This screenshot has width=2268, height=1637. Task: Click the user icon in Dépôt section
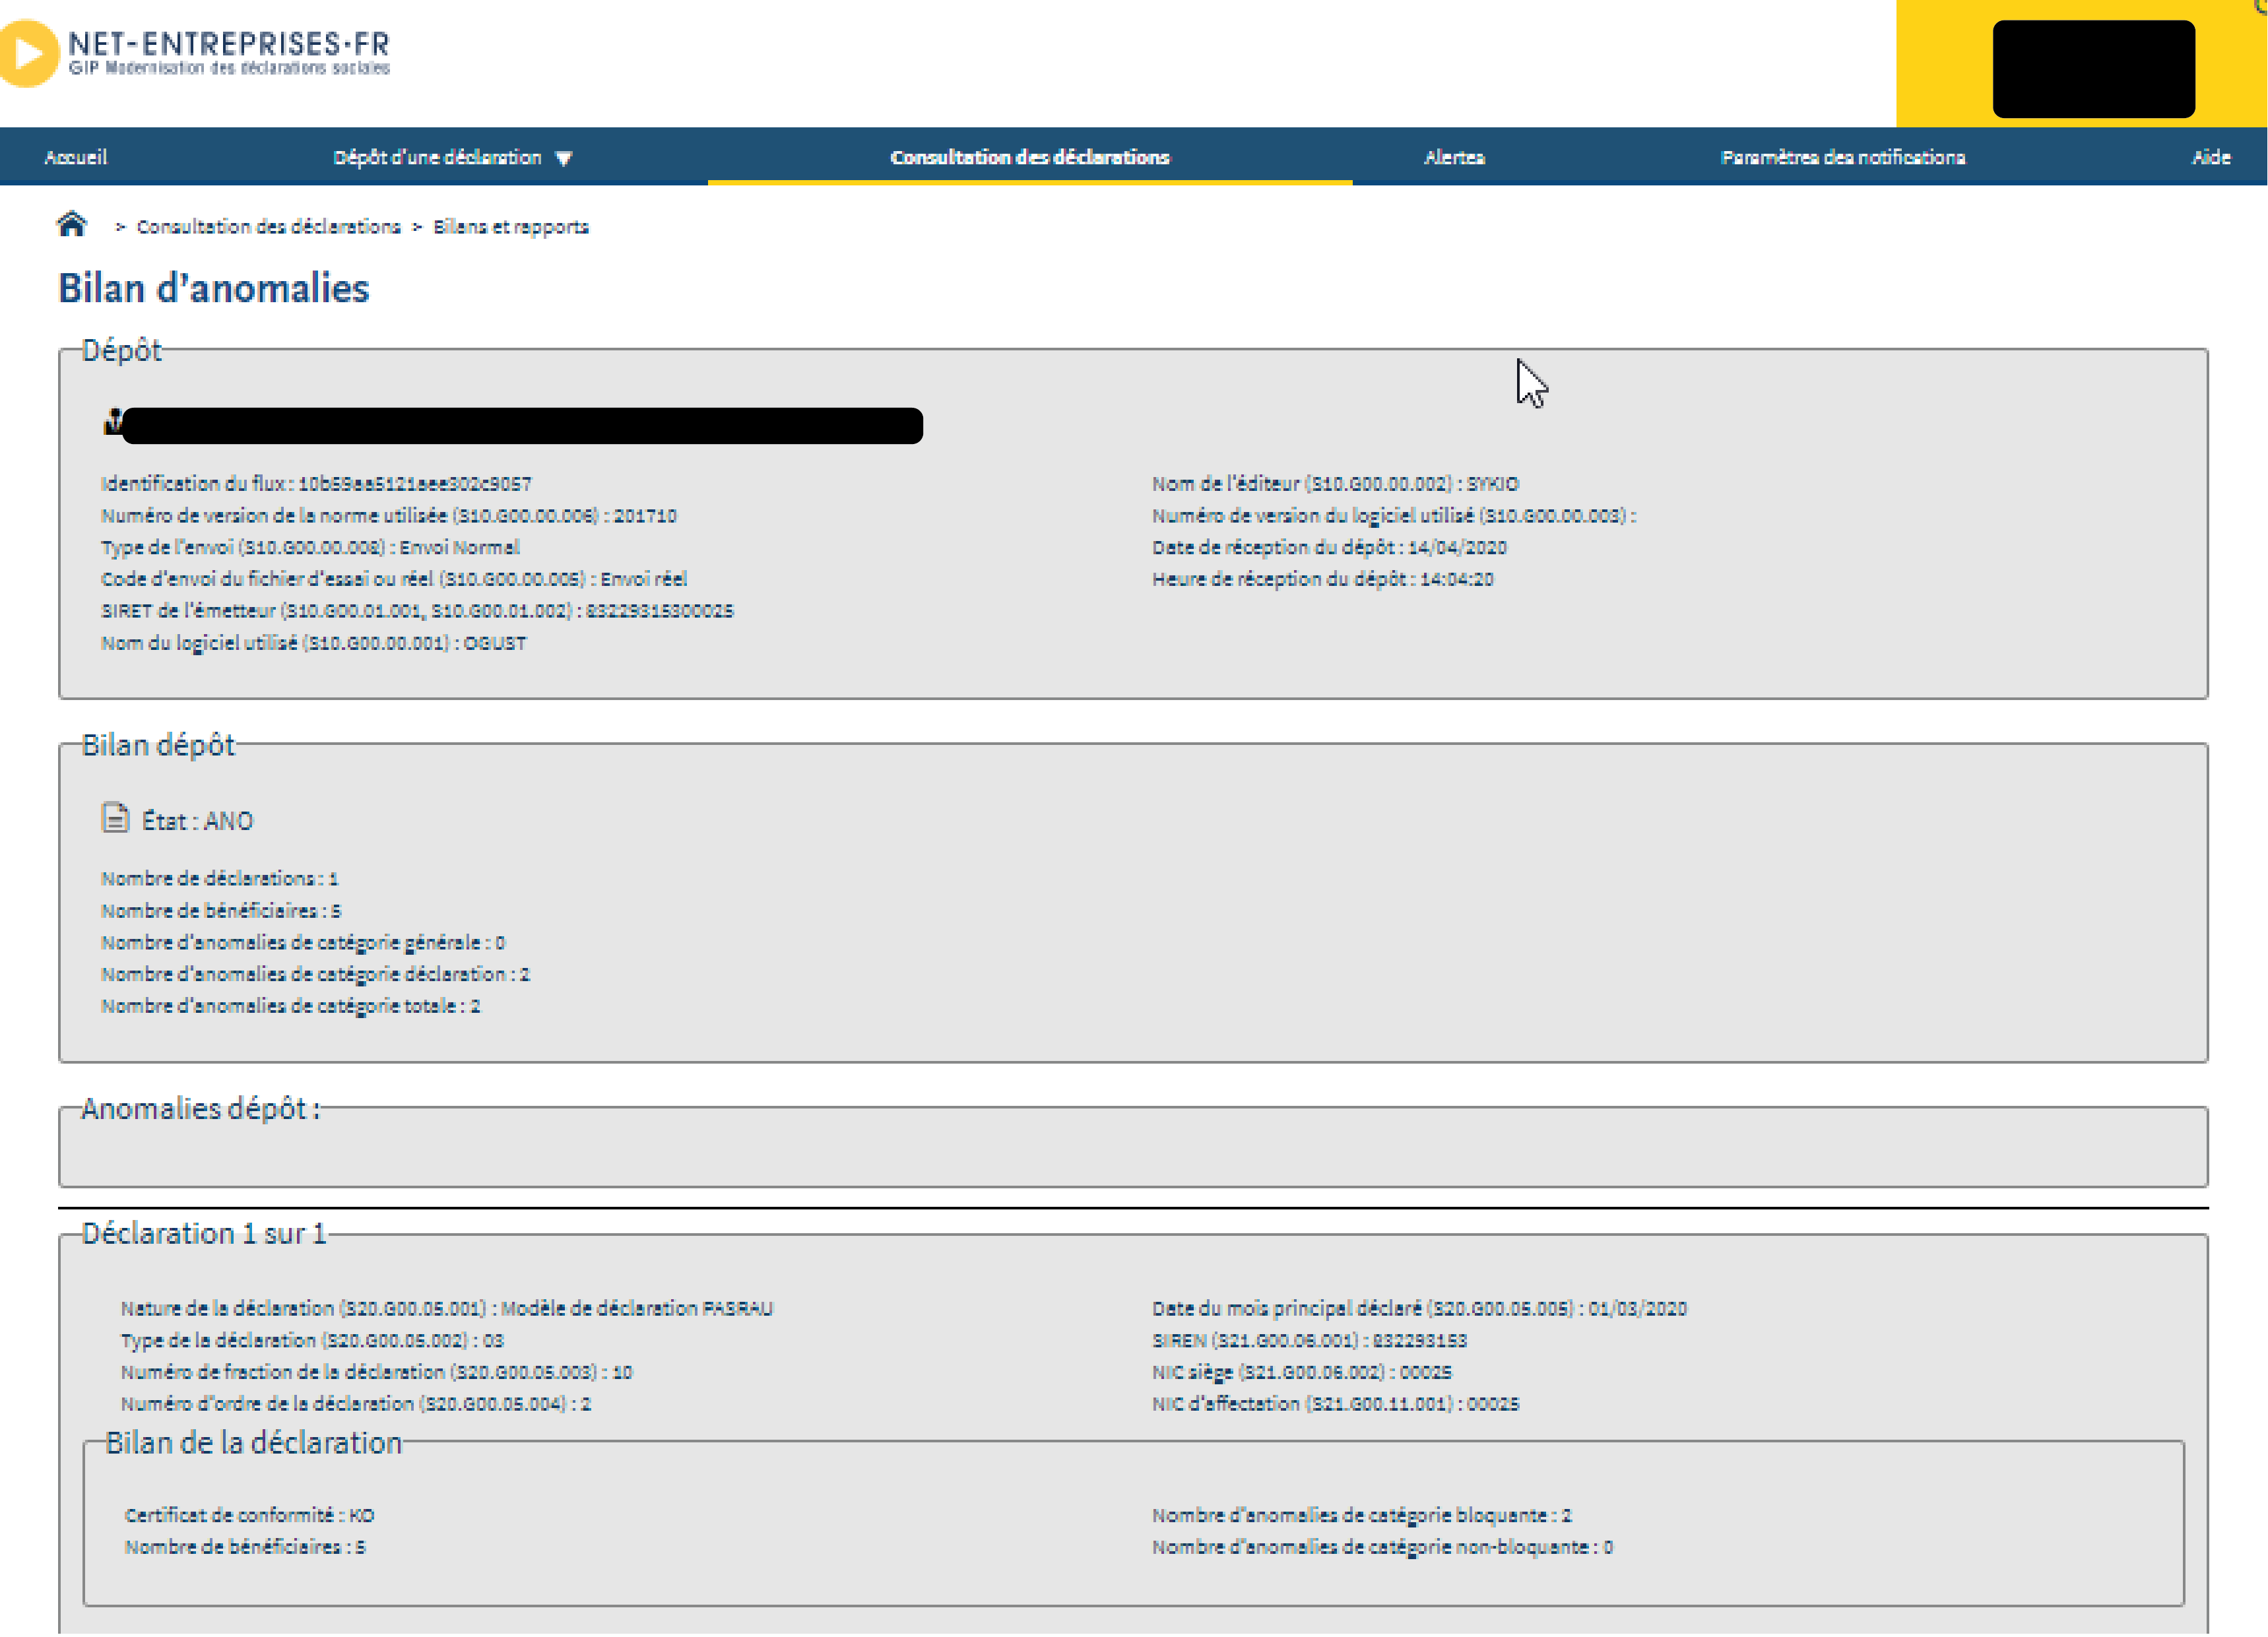click(x=113, y=422)
